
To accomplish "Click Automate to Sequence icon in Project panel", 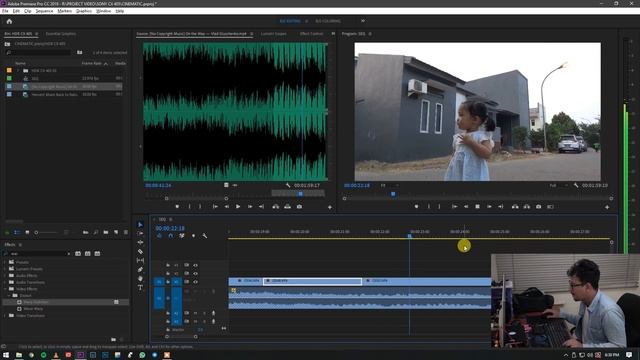I will point(85,232).
